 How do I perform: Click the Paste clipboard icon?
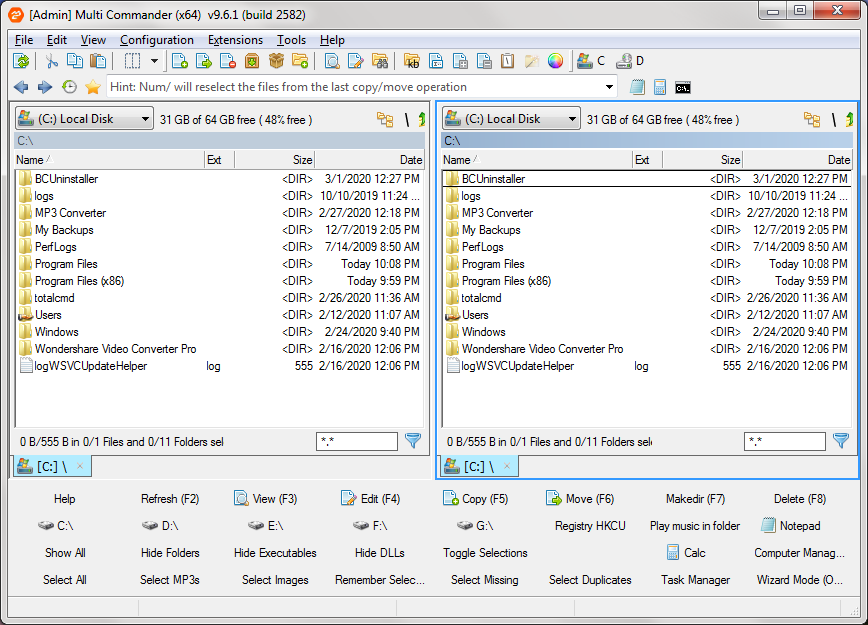click(98, 61)
